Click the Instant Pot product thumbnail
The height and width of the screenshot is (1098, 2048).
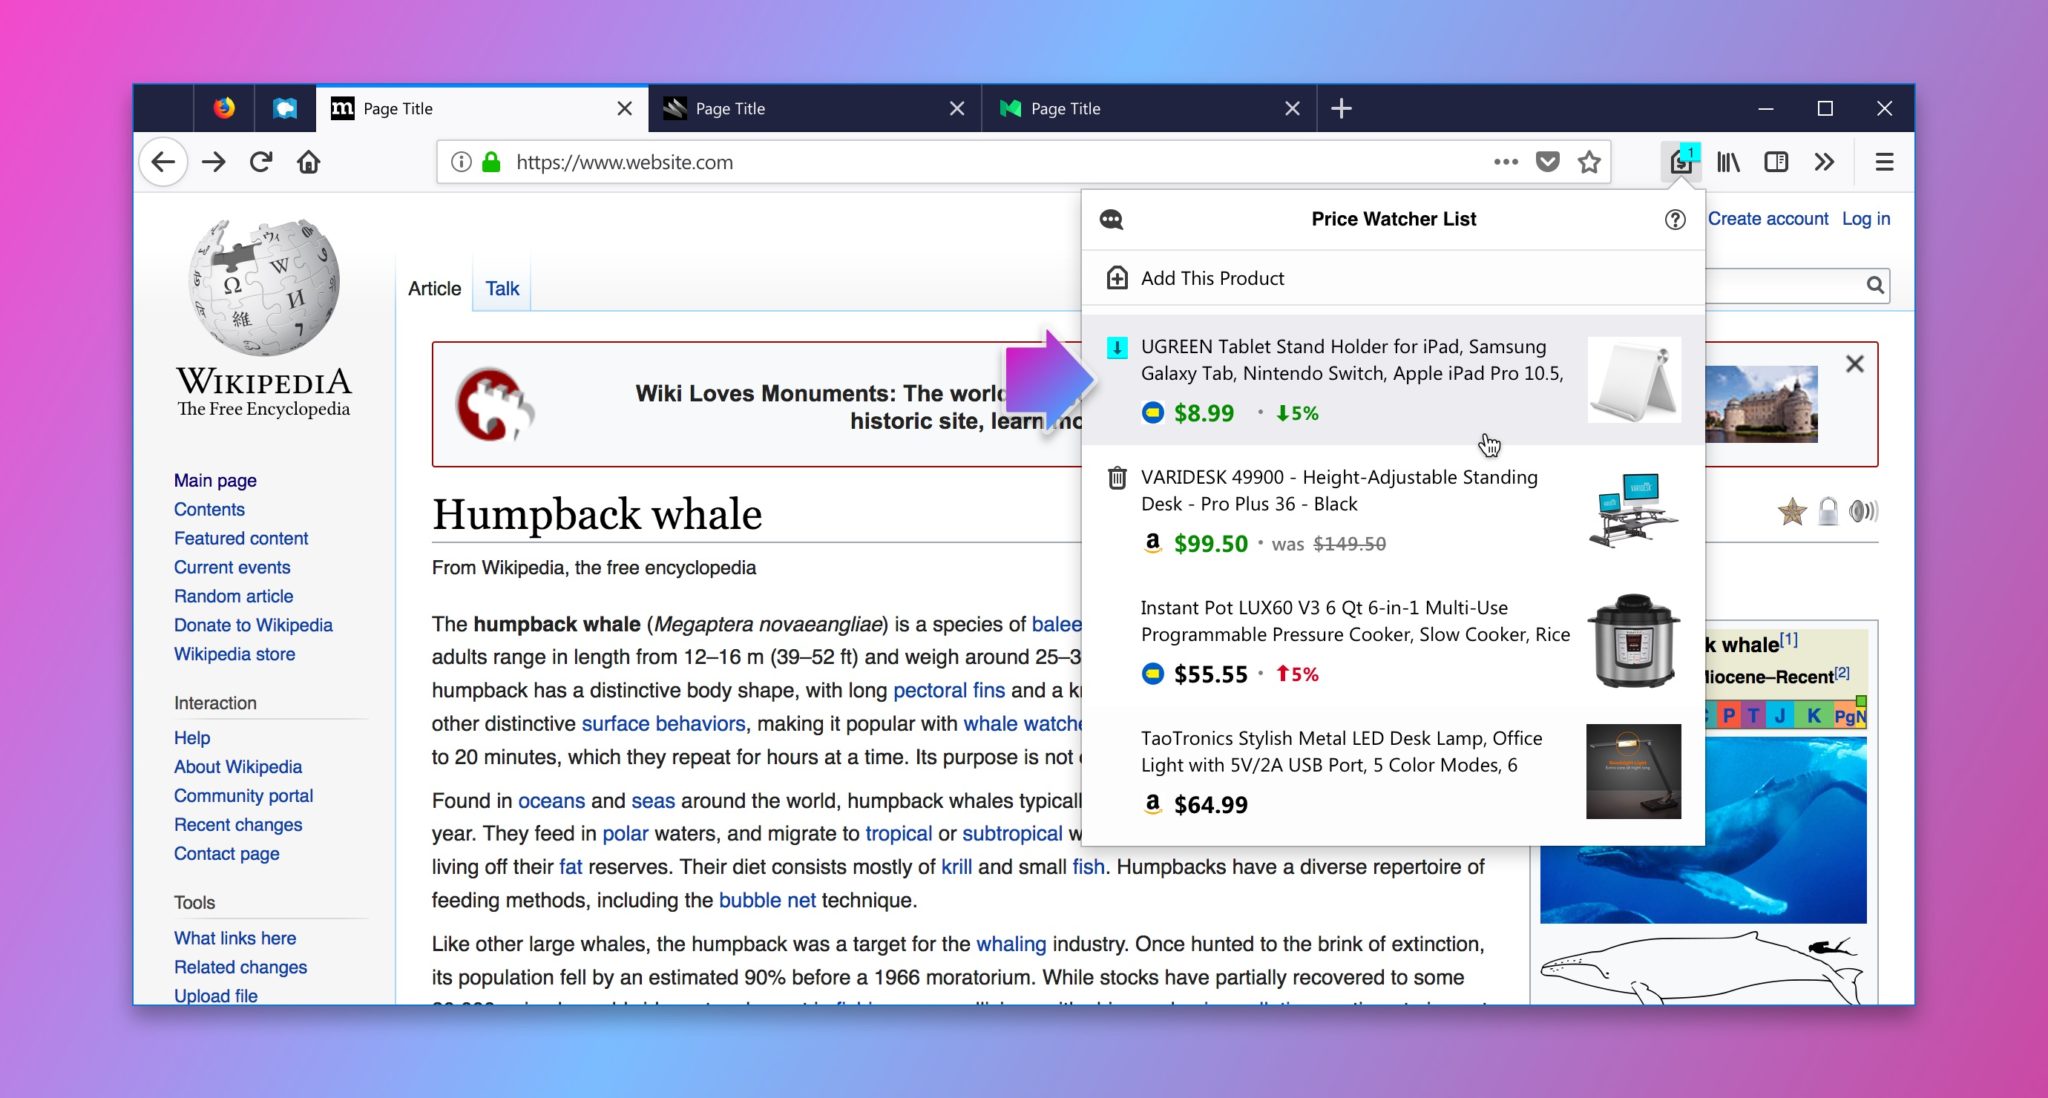(x=1633, y=641)
